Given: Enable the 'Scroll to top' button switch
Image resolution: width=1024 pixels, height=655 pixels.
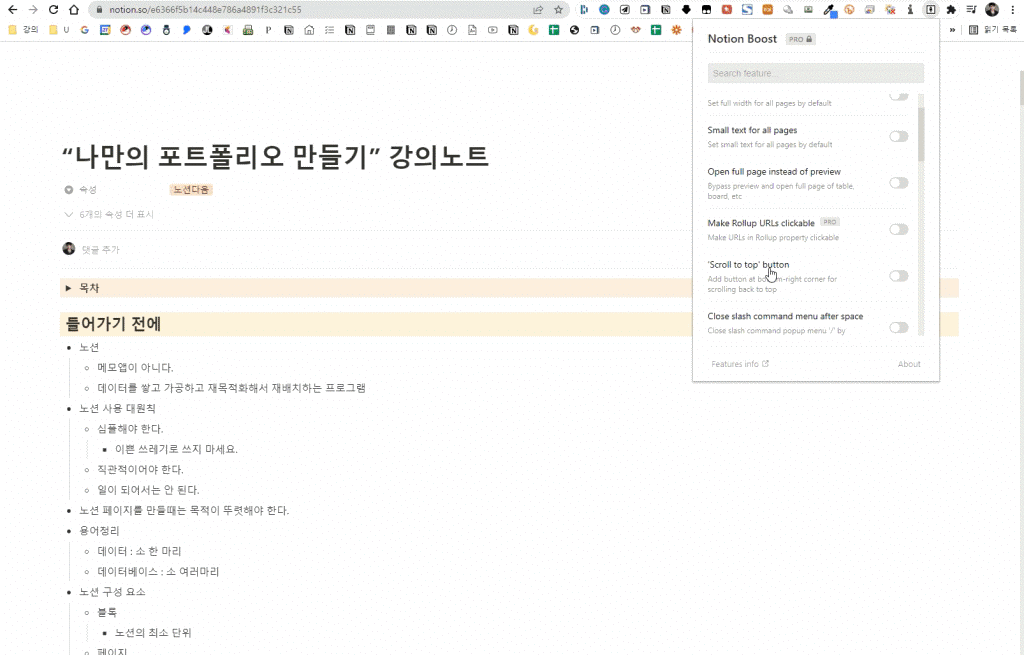Looking at the screenshot, I should point(899,276).
